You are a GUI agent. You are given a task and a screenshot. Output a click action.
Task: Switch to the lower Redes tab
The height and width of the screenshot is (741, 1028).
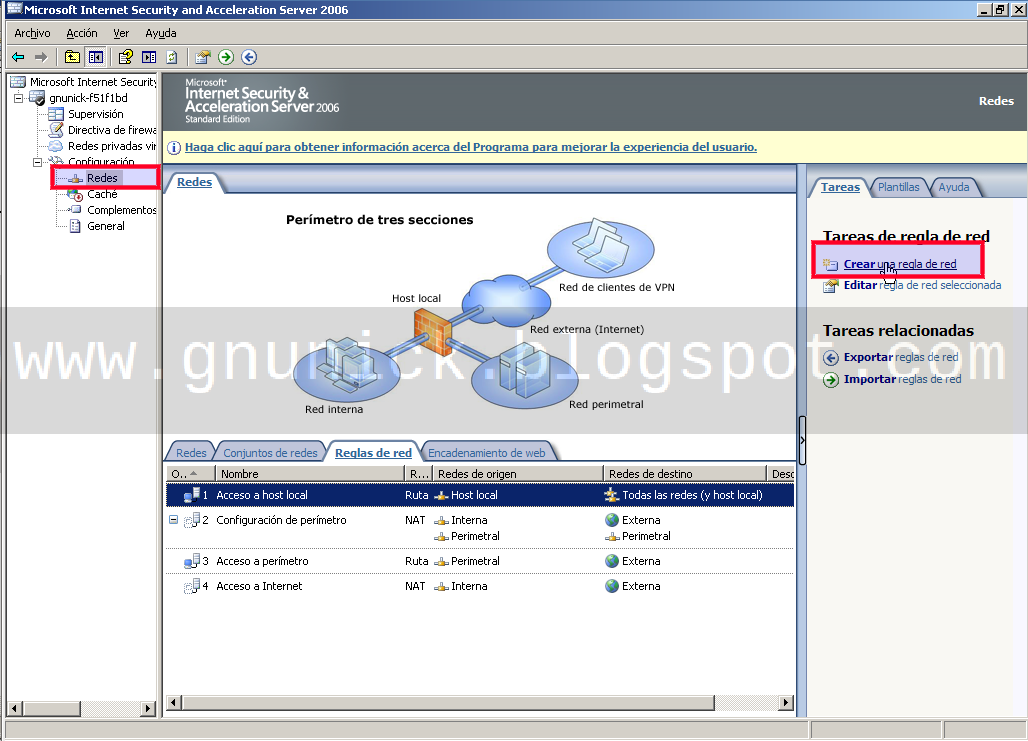(x=191, y=453)
